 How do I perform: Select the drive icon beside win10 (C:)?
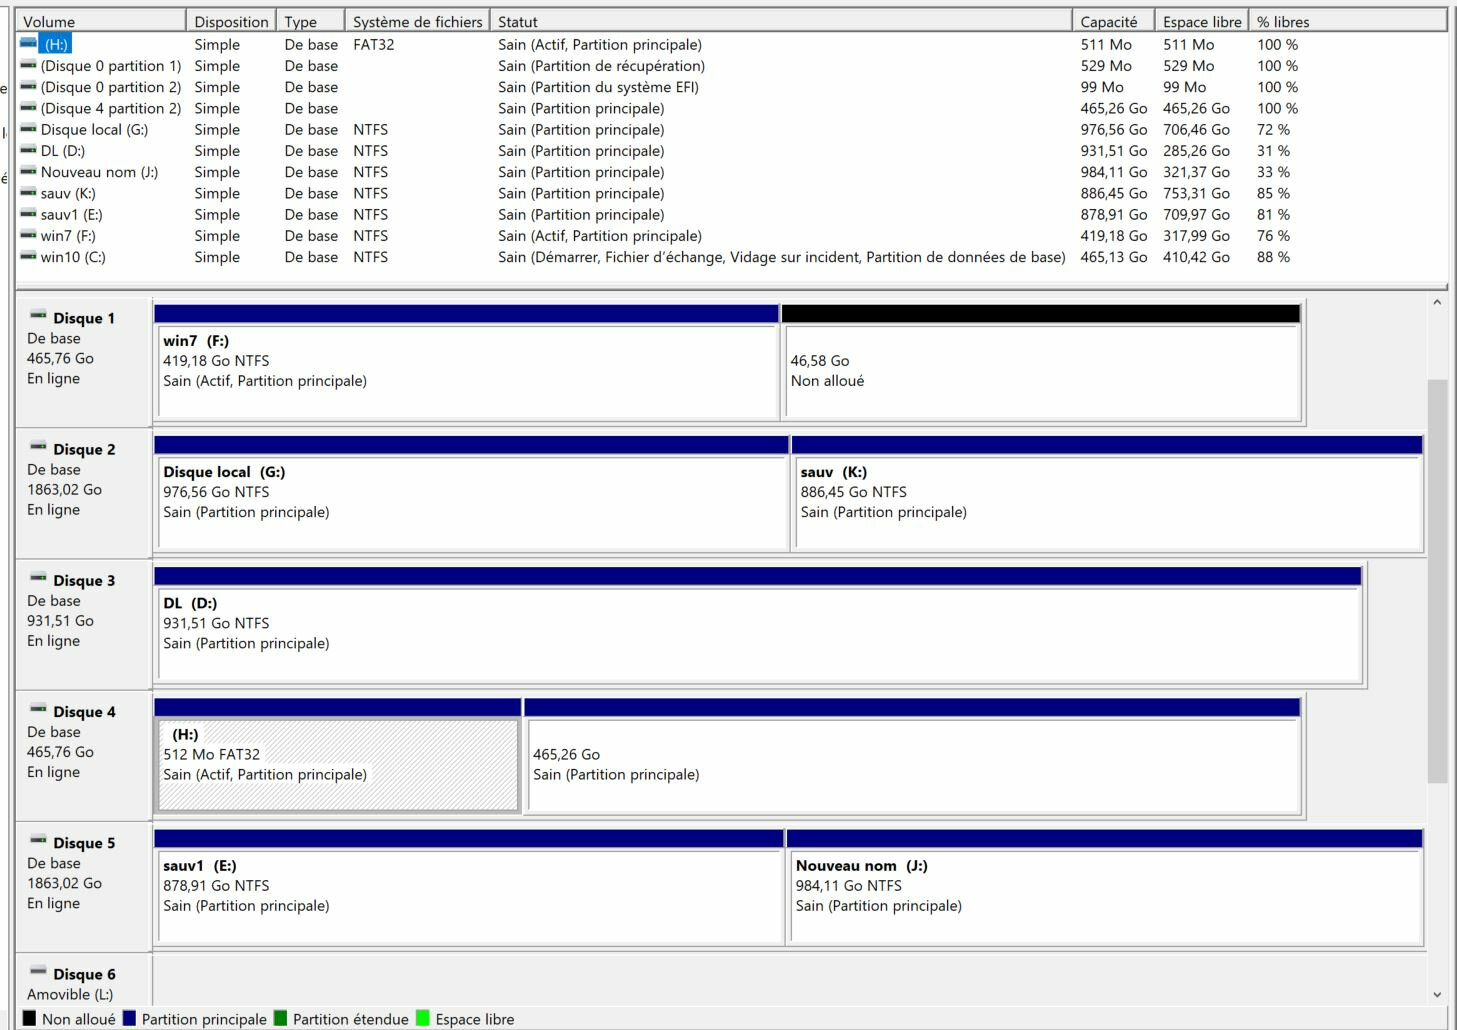28,256
